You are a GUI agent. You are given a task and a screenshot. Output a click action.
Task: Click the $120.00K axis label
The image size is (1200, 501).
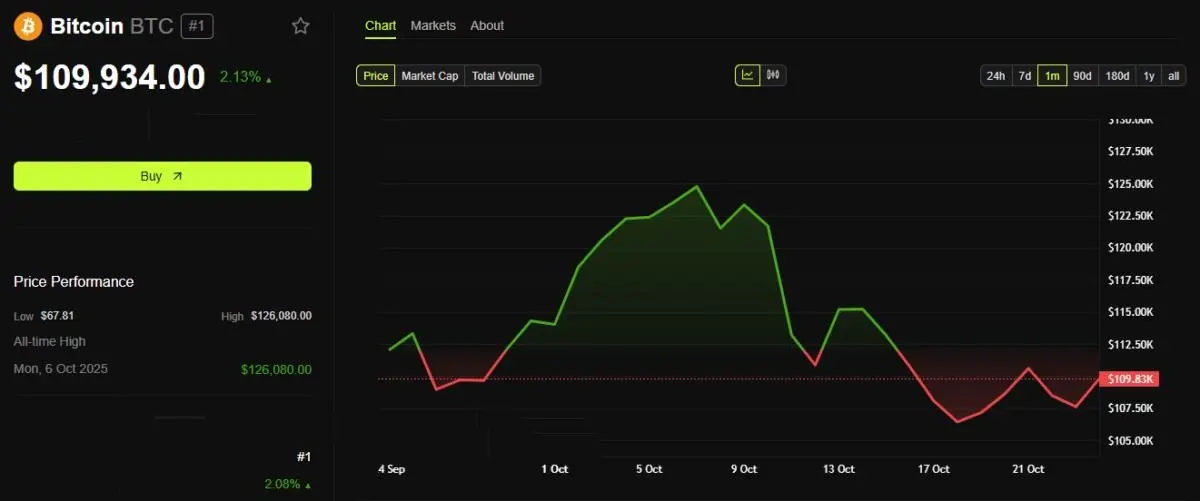tap(1131, 248)
